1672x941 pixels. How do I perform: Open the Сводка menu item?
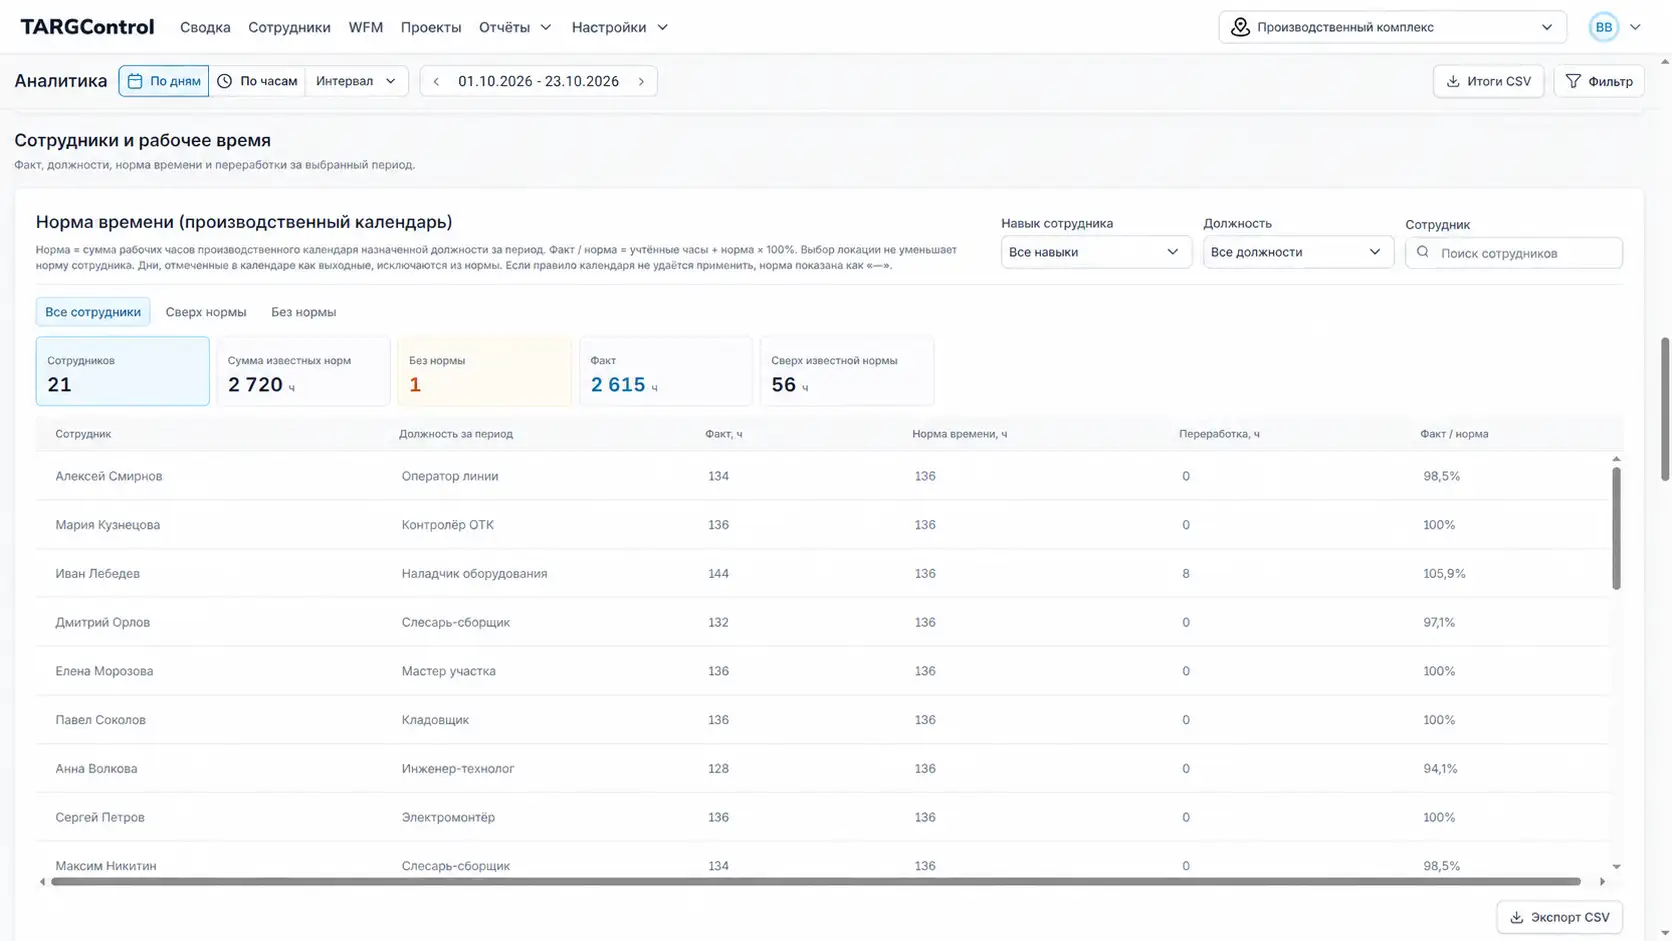[x=205, y=27]
